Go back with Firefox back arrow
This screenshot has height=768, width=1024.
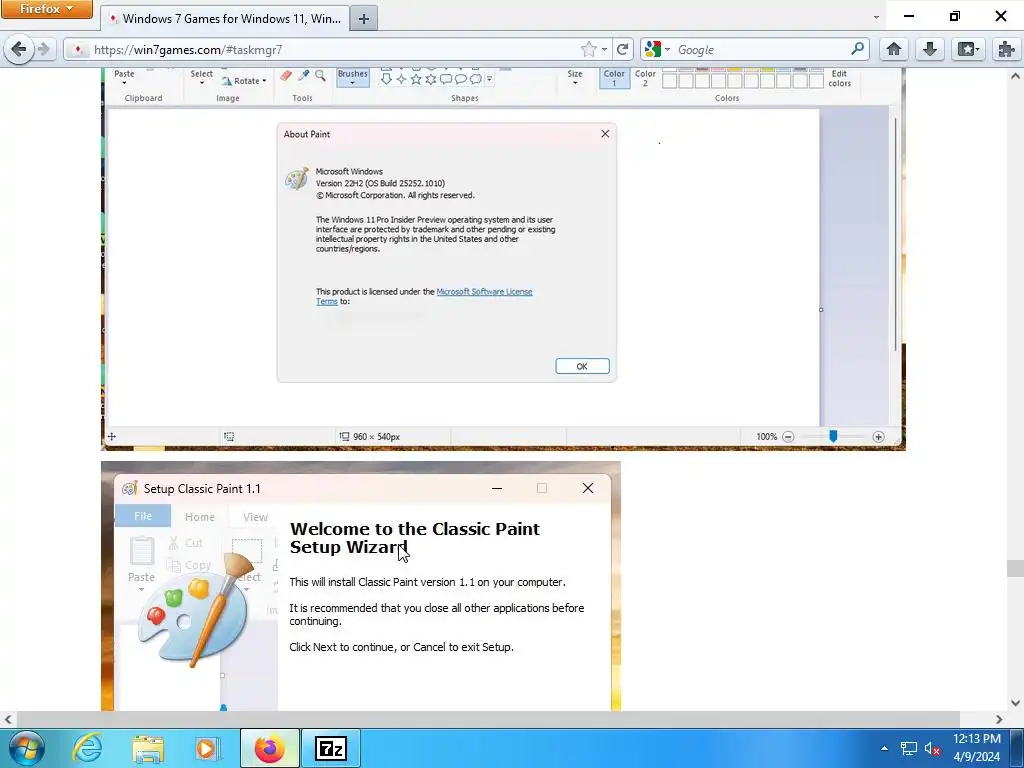click(x=19, y=49)
